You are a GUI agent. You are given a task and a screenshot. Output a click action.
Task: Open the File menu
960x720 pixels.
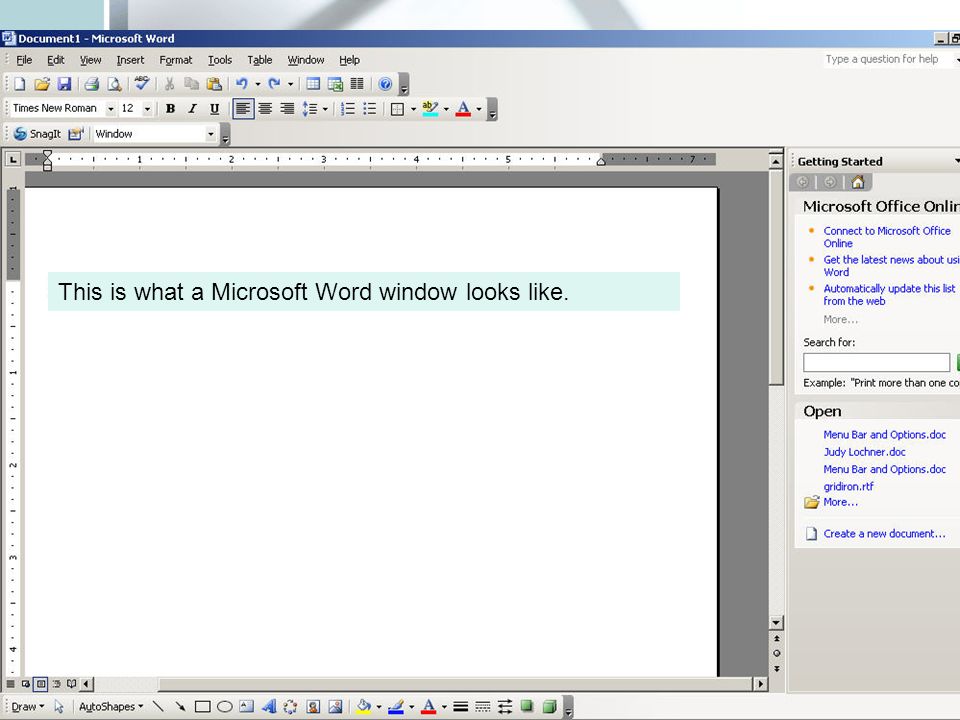pos(24,60)
